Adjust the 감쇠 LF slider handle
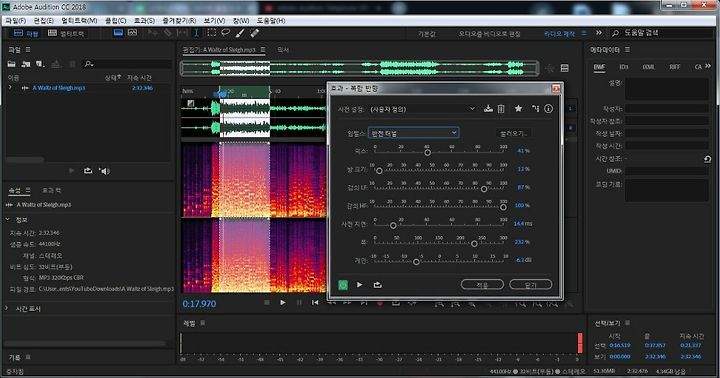This screenshot has height=378, width=720. click(x=484, y=189)
